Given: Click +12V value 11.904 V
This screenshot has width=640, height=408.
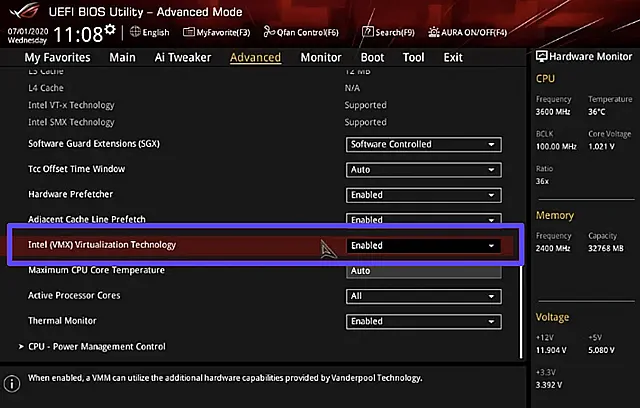Looking at the screenshot, I should (x=551, y=350).
